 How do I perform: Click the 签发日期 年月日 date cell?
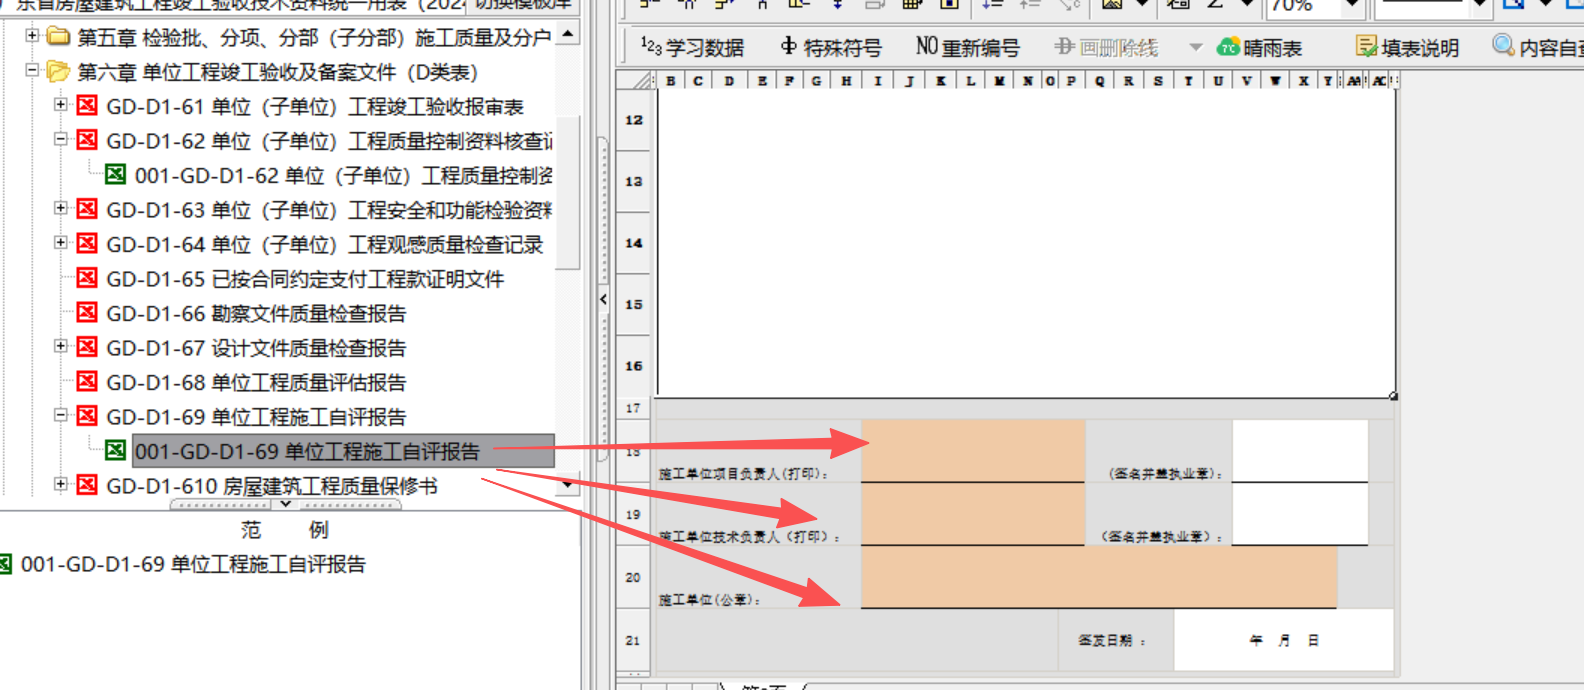tap(1283, 640)
